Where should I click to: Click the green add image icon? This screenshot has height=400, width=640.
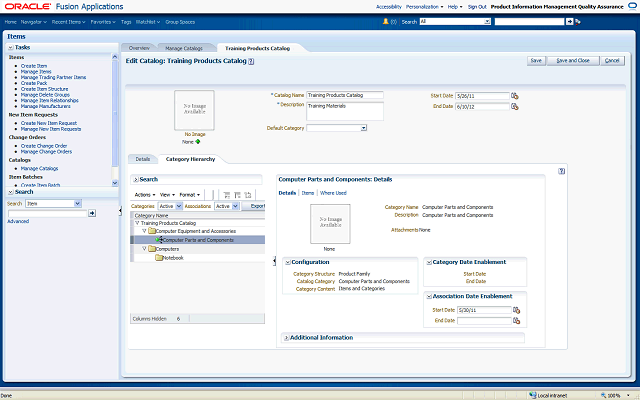[198, 142]
